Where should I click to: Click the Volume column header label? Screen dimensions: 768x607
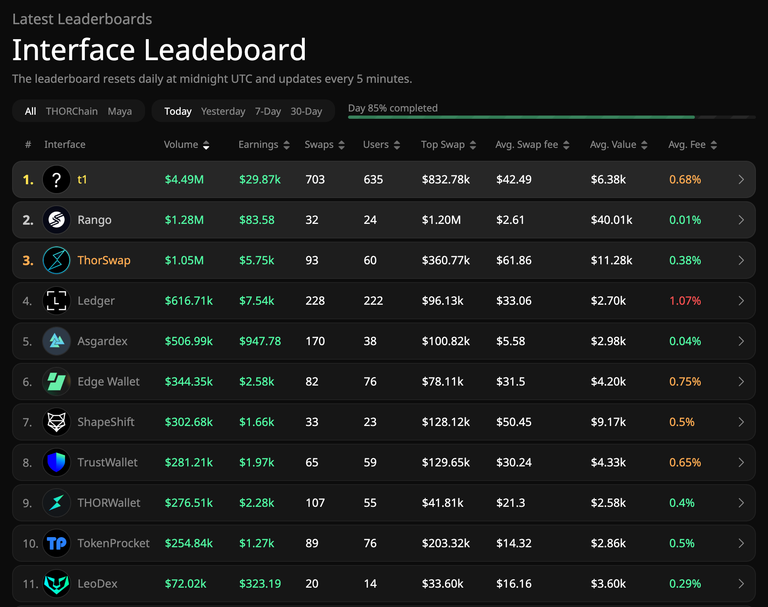[181, 145]
